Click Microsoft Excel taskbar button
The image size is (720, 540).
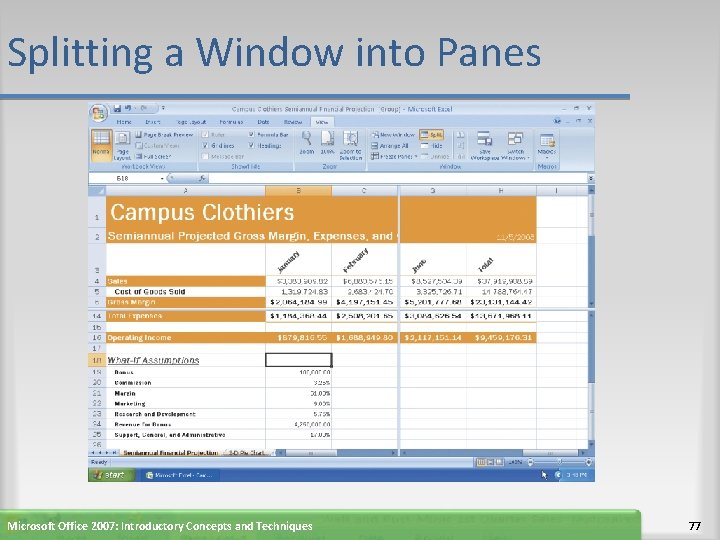(x=181, y=475)
